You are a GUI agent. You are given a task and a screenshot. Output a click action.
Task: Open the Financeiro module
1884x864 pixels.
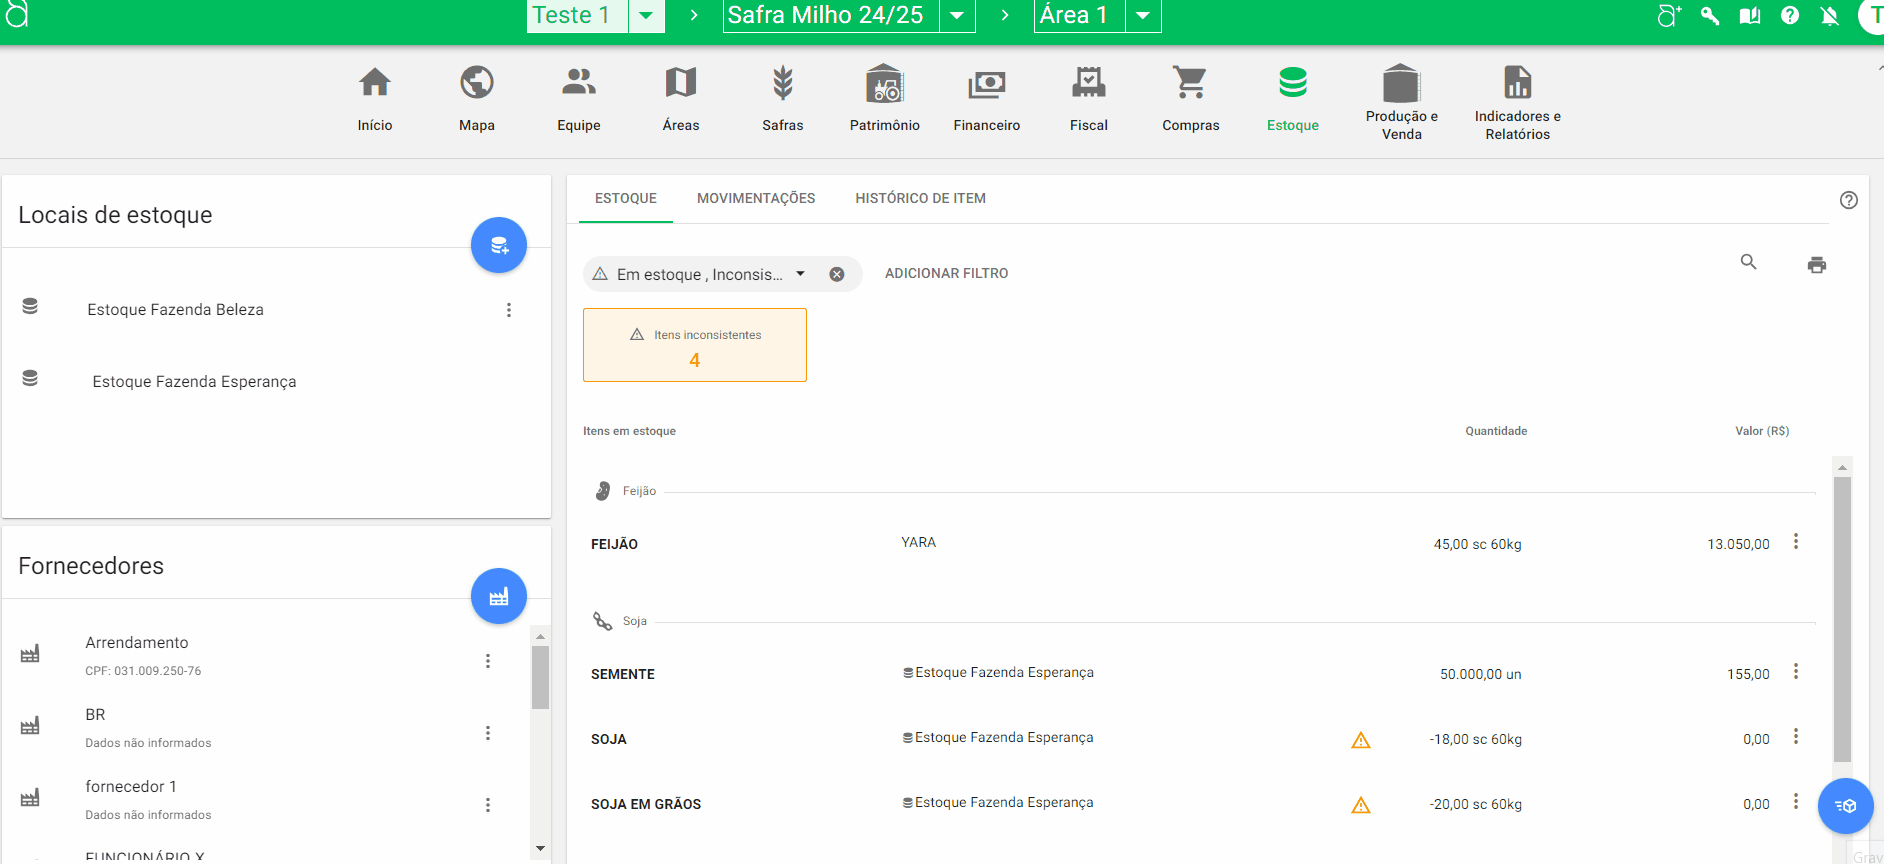(x=986, y=97)
